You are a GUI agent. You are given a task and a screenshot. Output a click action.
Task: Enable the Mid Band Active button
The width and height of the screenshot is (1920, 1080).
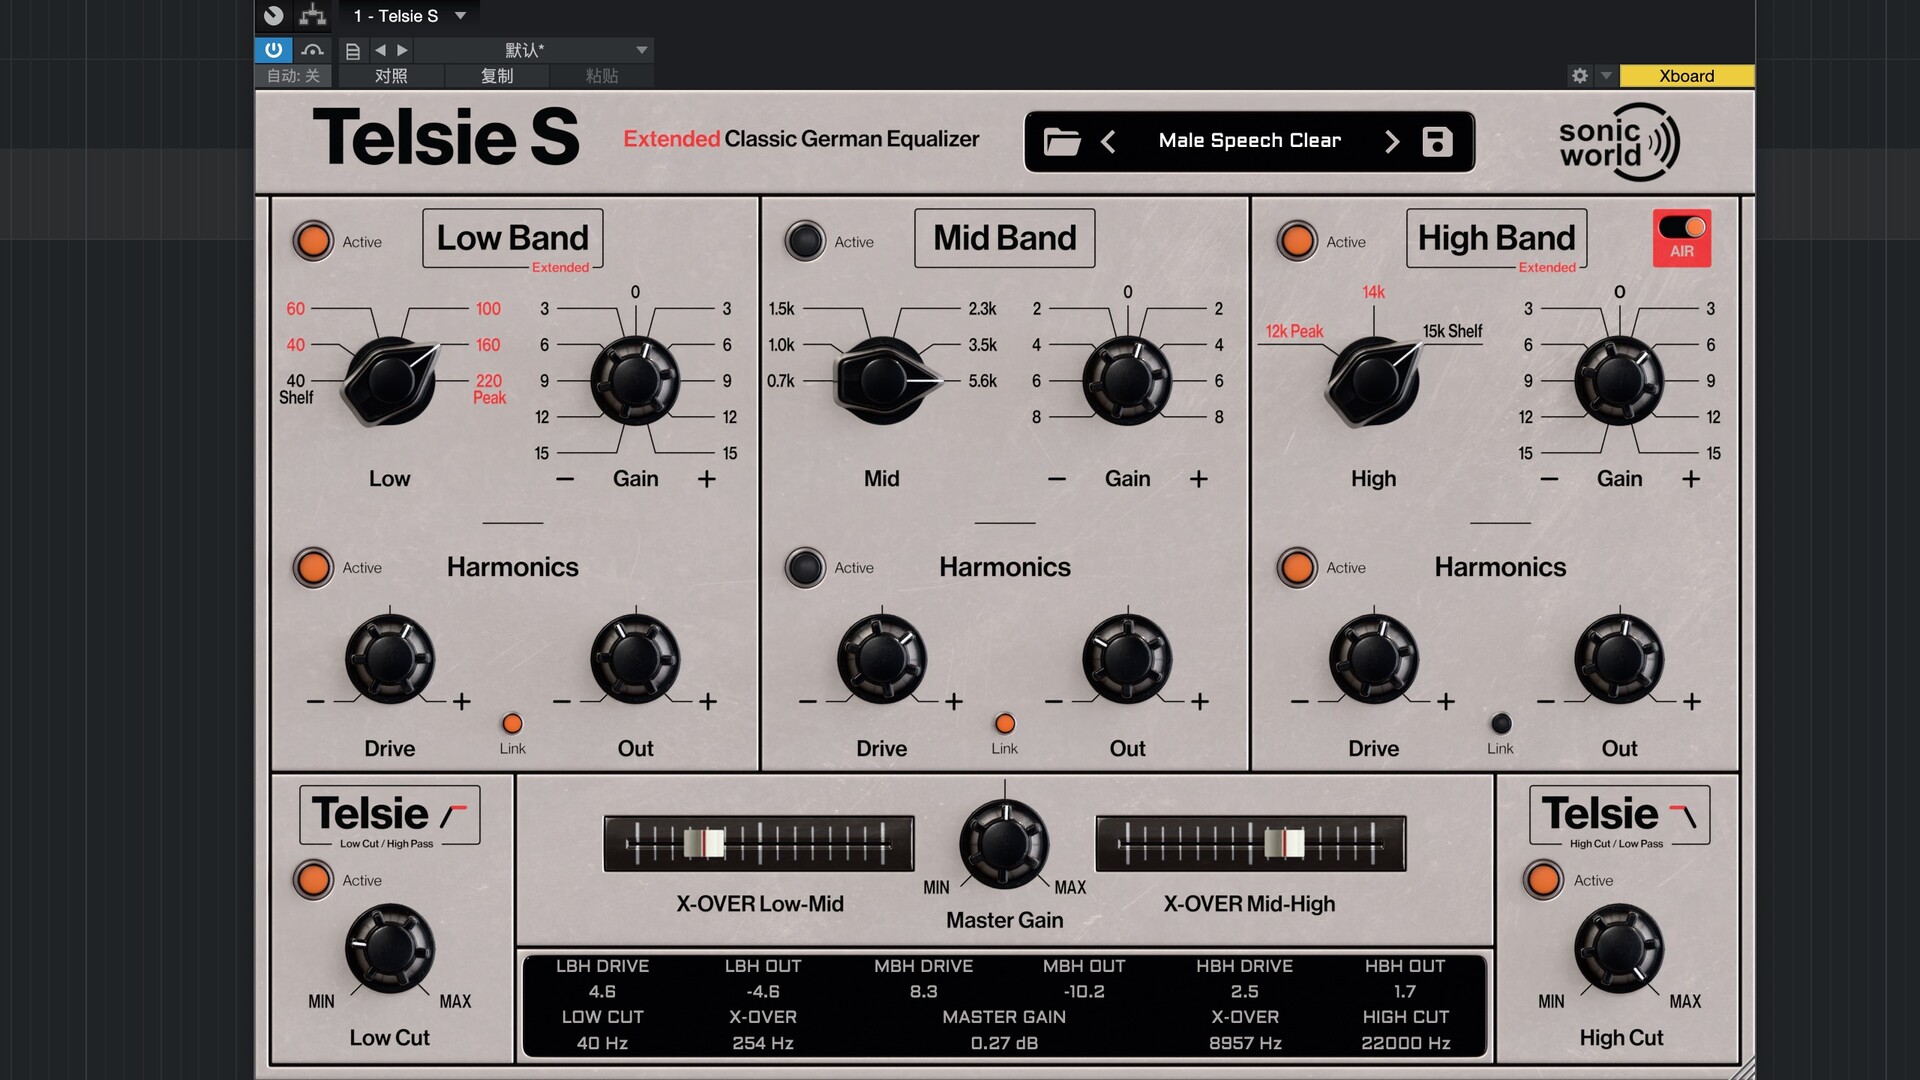point(805,241)
